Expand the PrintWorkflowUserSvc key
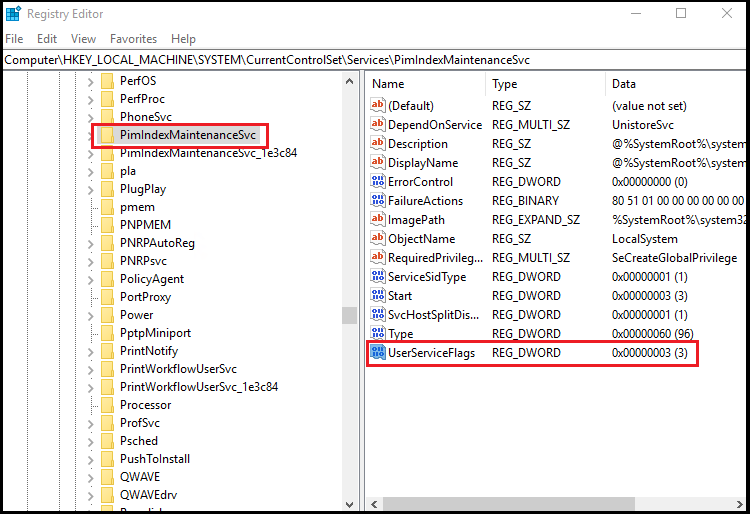Viewport: 750px width, 514px height. coord(90,370)
